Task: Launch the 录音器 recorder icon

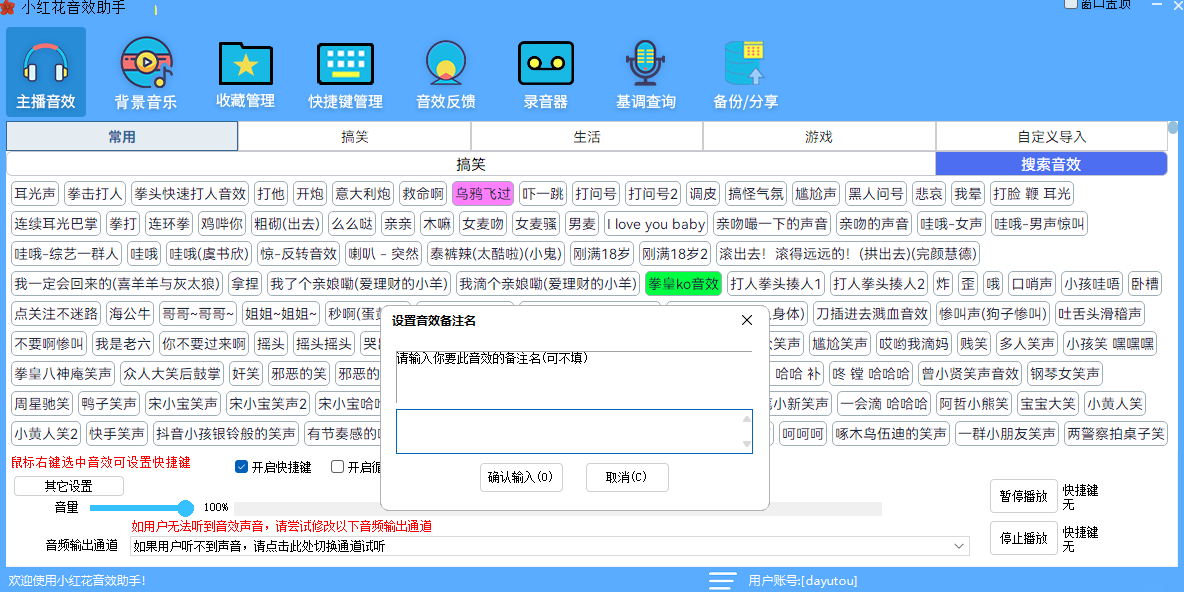Action: coord(545,70)
